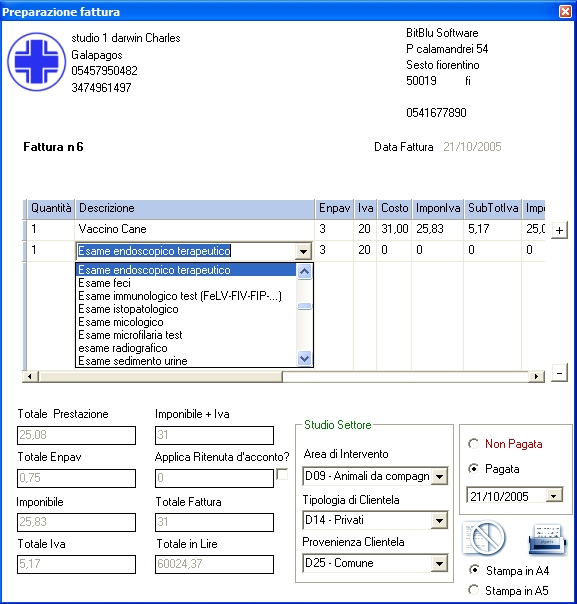The image size is (577, 604).
Task: Click the dropdown list scrollbar thumb
Action: click(304, 307)
